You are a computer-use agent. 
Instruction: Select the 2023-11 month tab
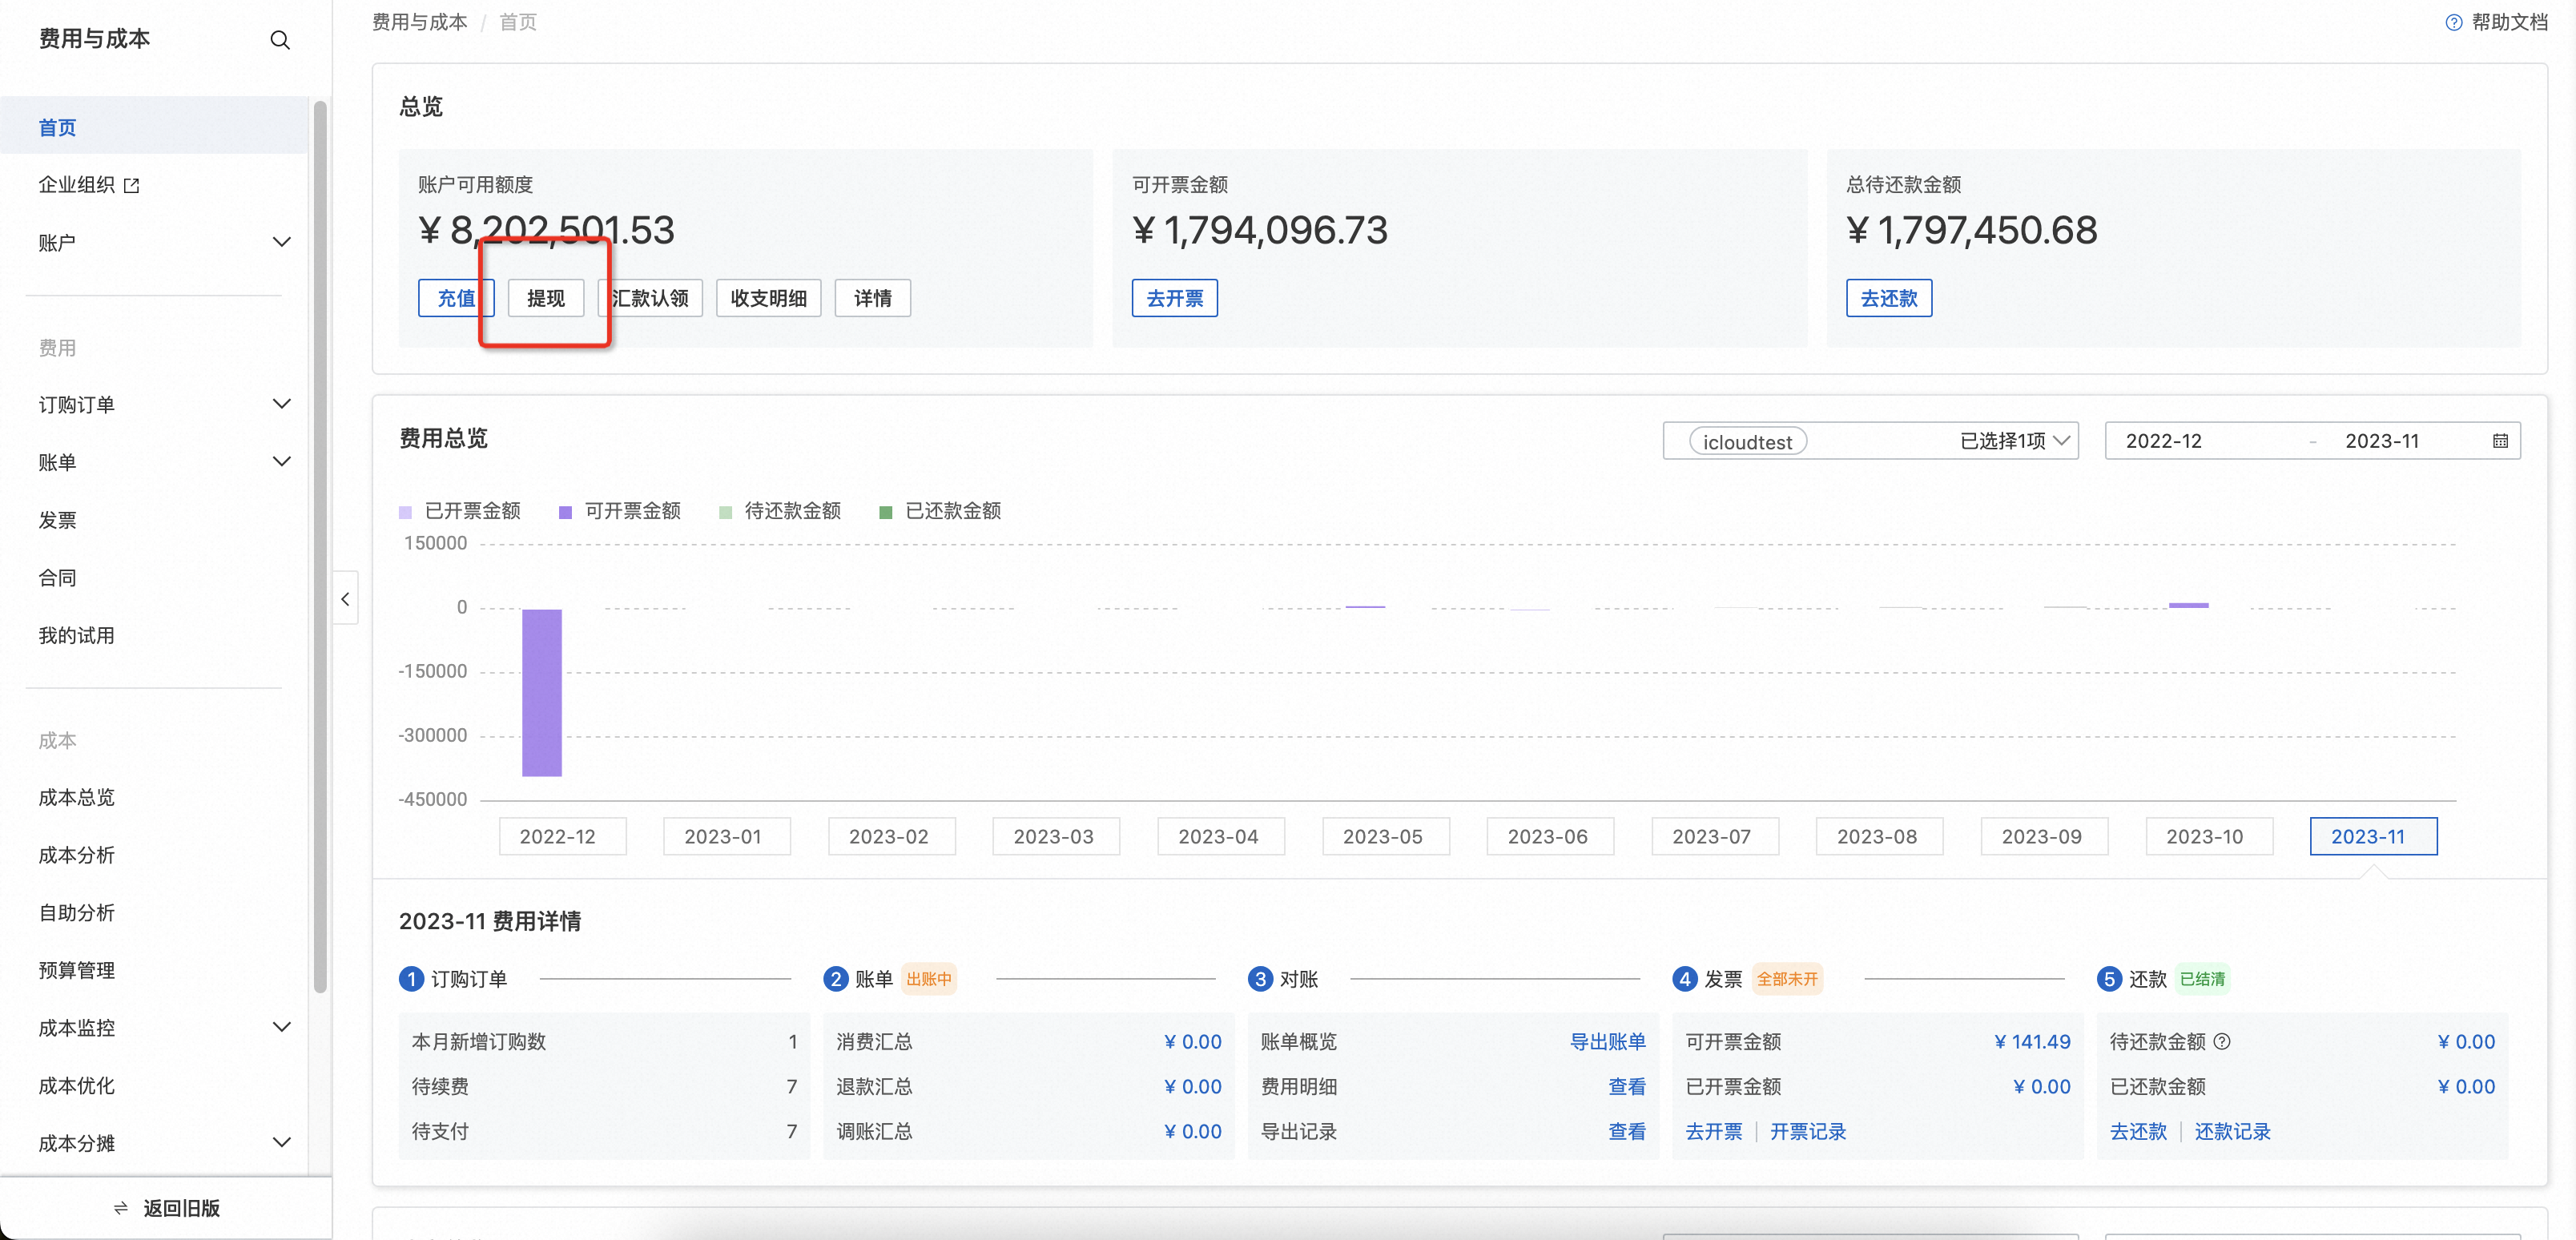point(2373,836)
